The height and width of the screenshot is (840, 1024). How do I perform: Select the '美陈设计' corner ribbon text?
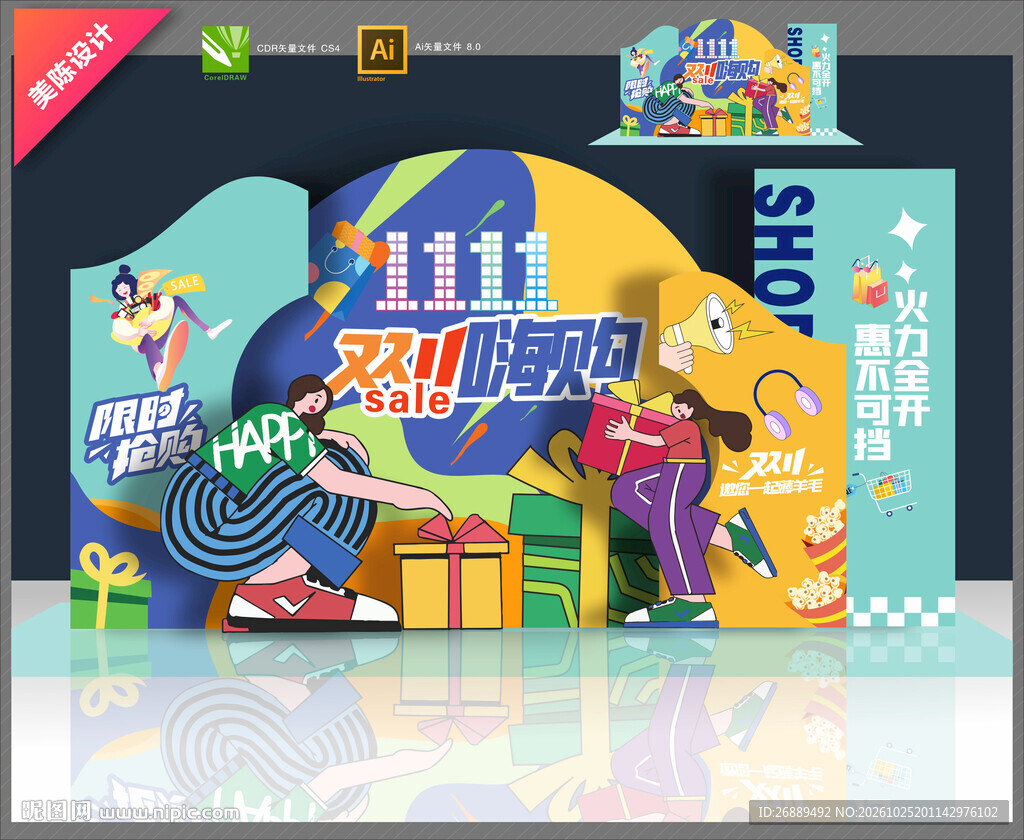[72, 67]
